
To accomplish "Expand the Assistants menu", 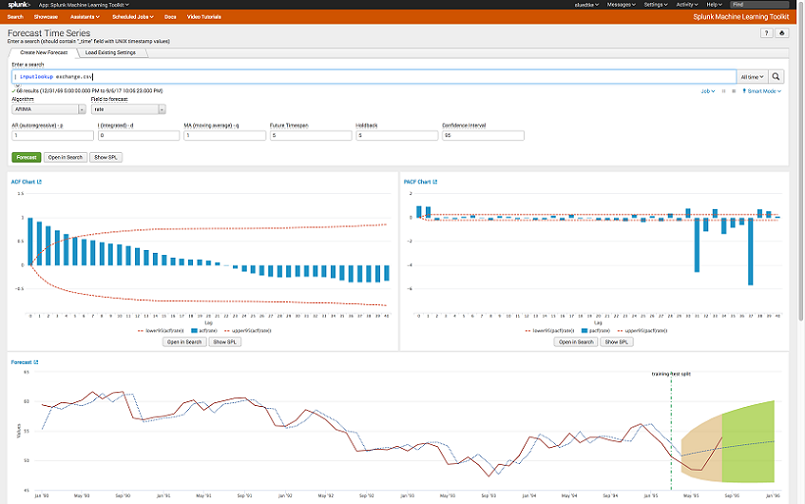I will point(85,17).
